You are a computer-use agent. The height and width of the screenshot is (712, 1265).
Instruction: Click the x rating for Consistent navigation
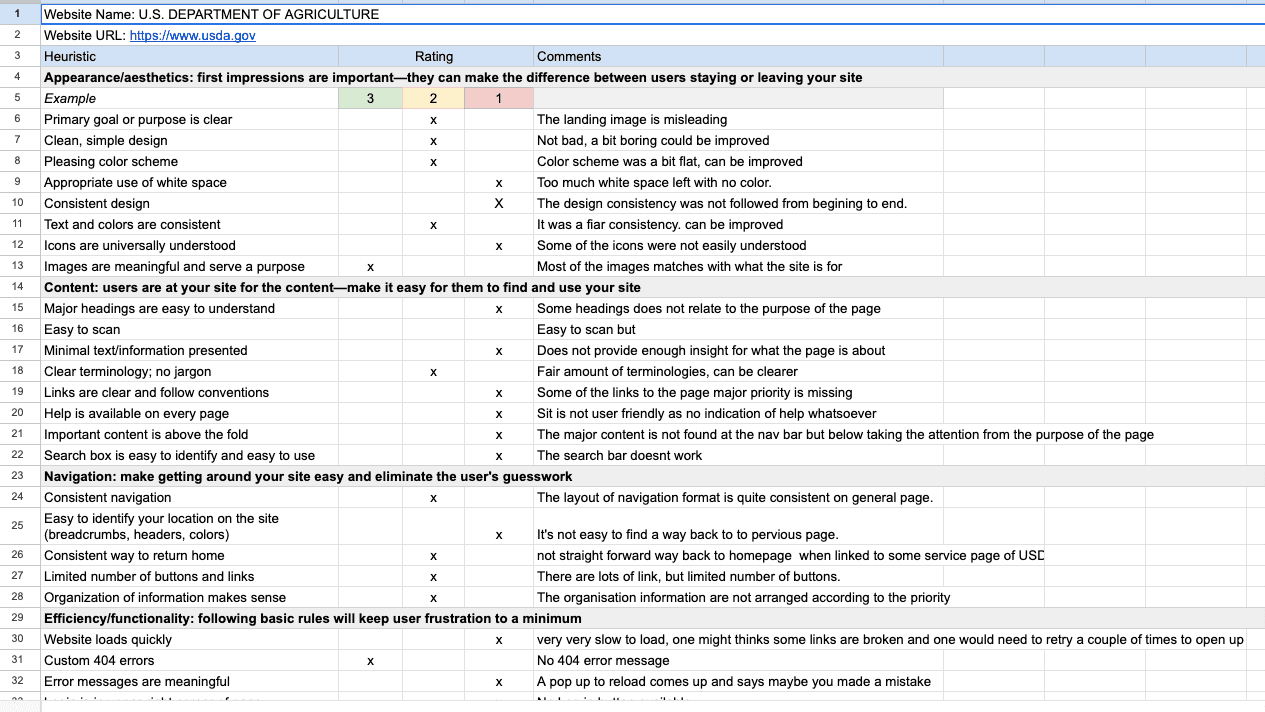pyautogui.click(x=433, y=497)
